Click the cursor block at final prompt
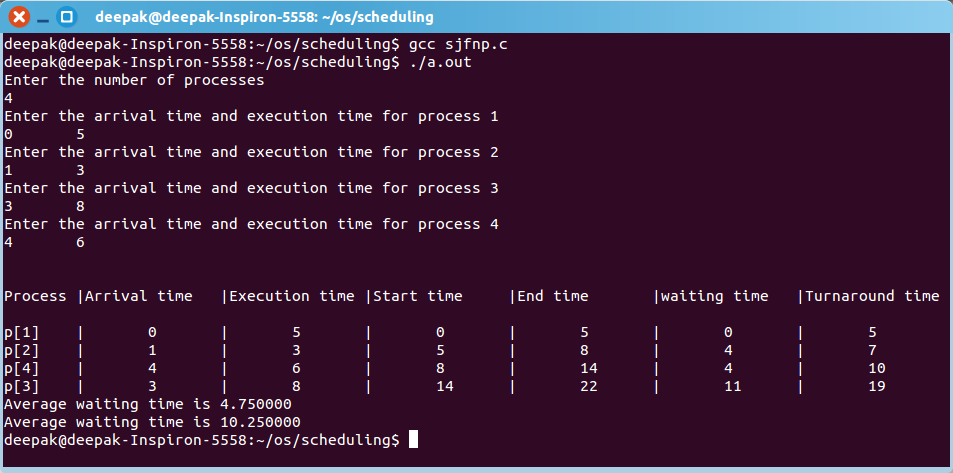Image resolution: width=953 pixels, height=473 pixels. [413, 439]
